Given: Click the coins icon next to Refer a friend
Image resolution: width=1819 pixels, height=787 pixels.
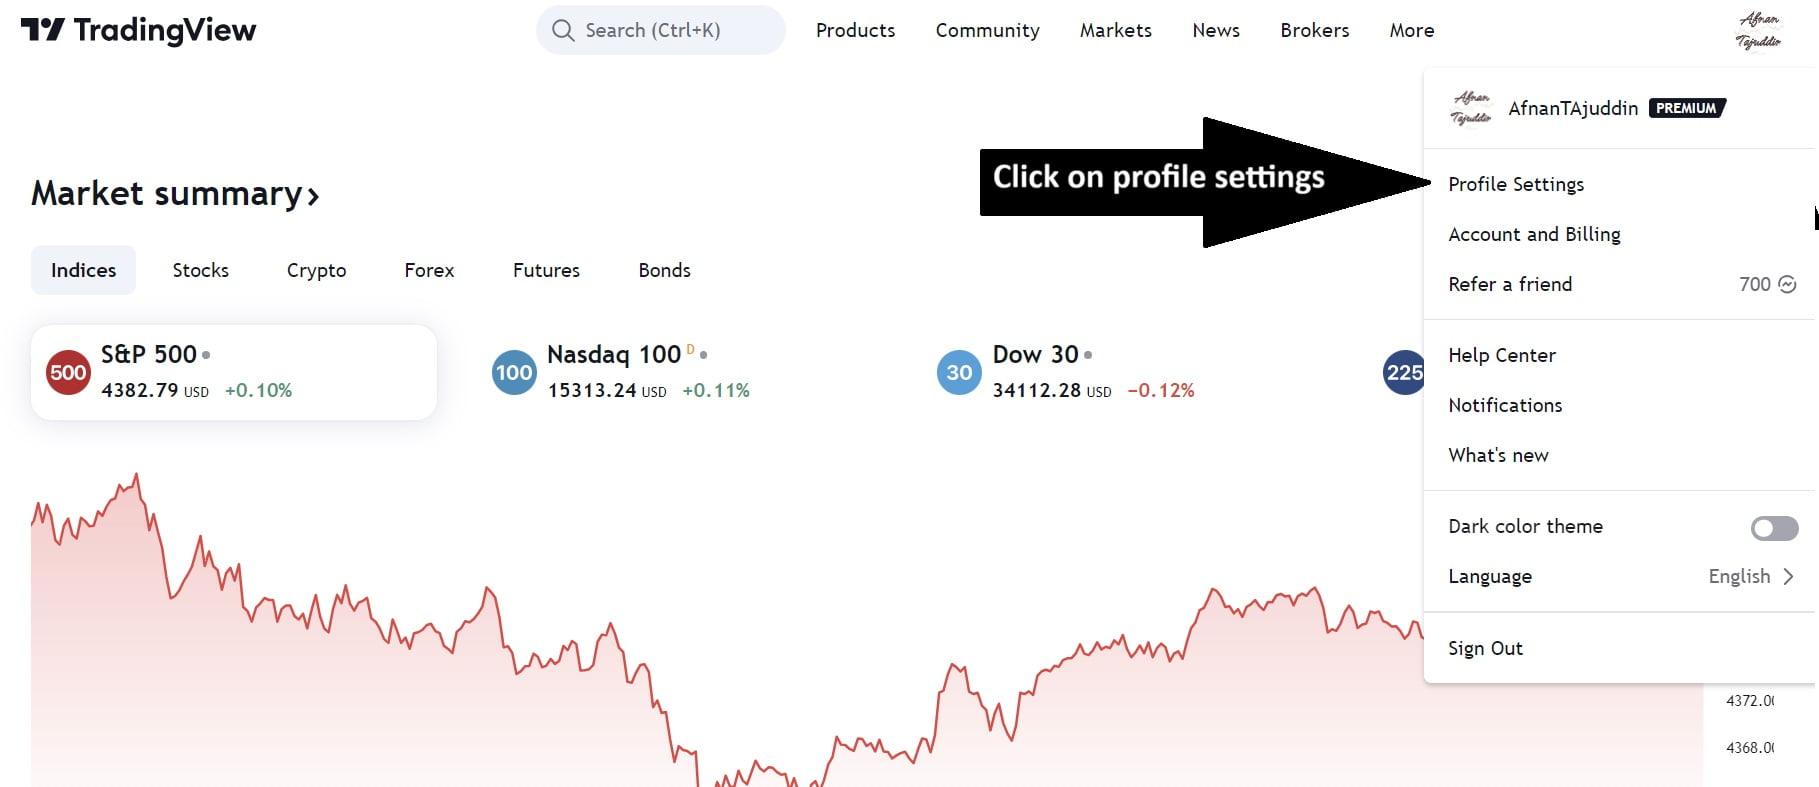Looking at the screenshot, I should (x=1786, y=284).
